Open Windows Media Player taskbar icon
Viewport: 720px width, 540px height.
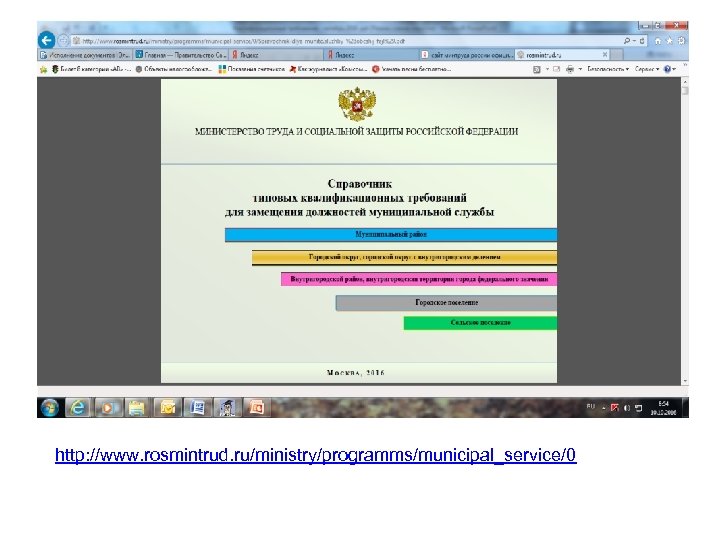pyautogui.click(x=108, y=408)
